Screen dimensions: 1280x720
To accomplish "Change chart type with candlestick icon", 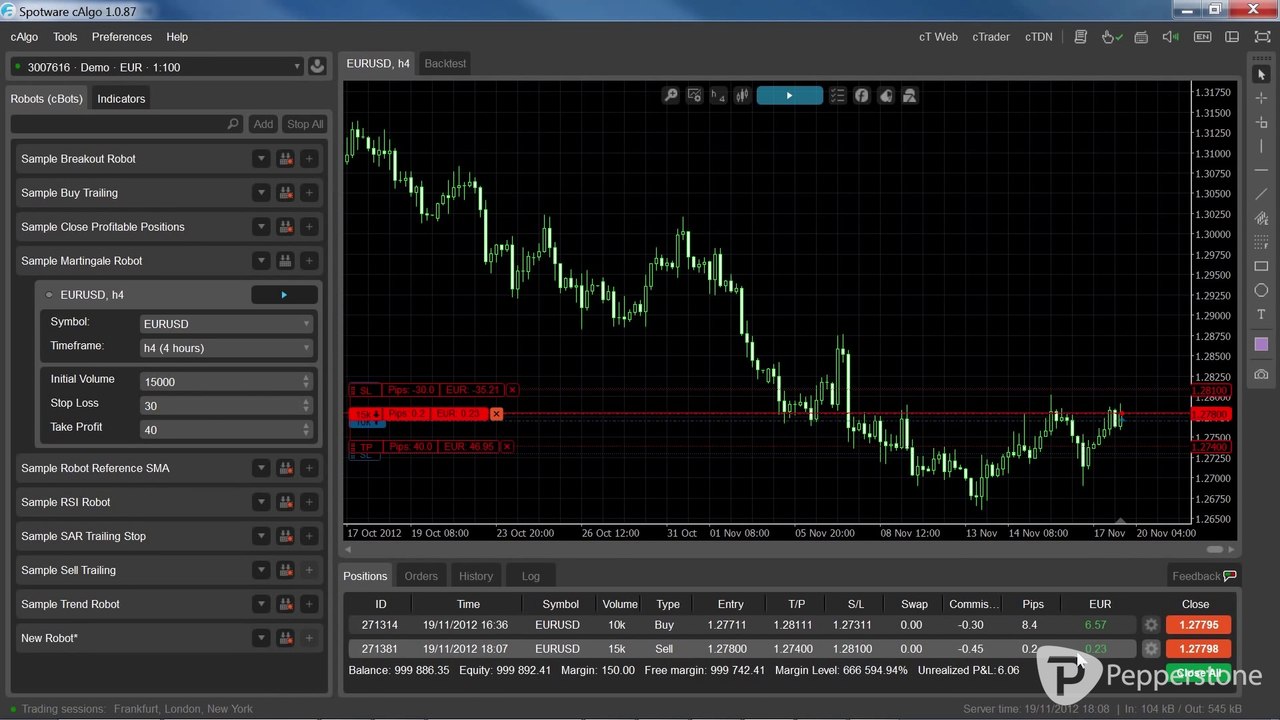I will coord(742,96).
